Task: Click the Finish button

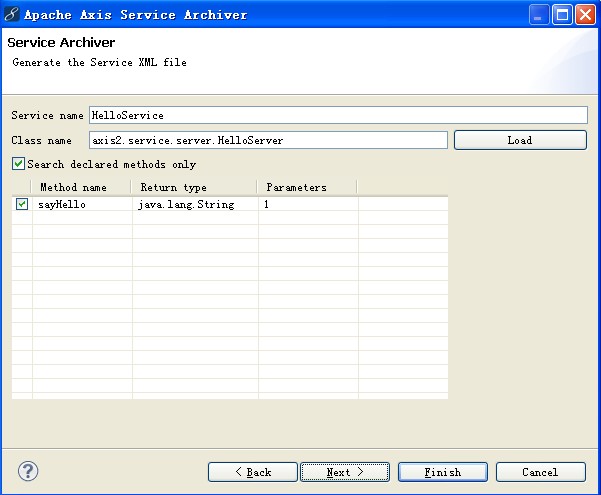Action: pos(443,472)
